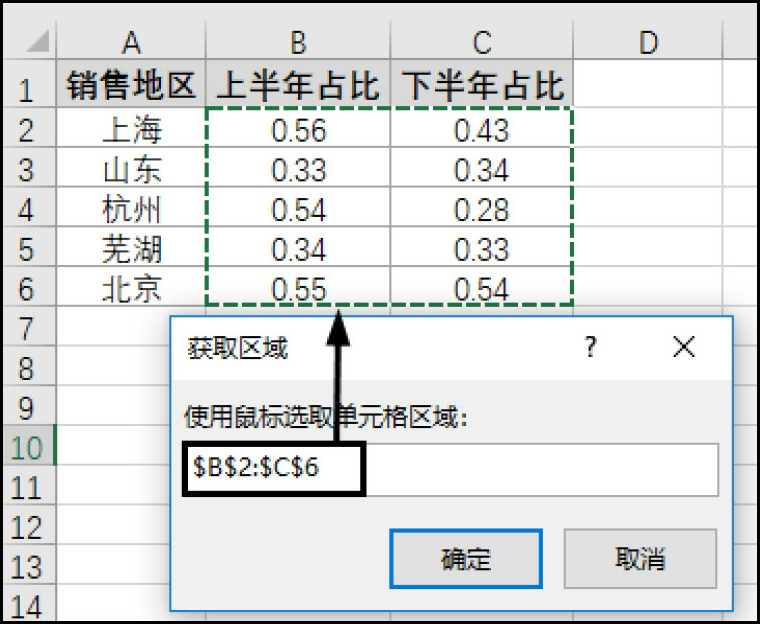This screenshot has width=760, height=624.
Task: Select column B header
Action: [298, 42]
